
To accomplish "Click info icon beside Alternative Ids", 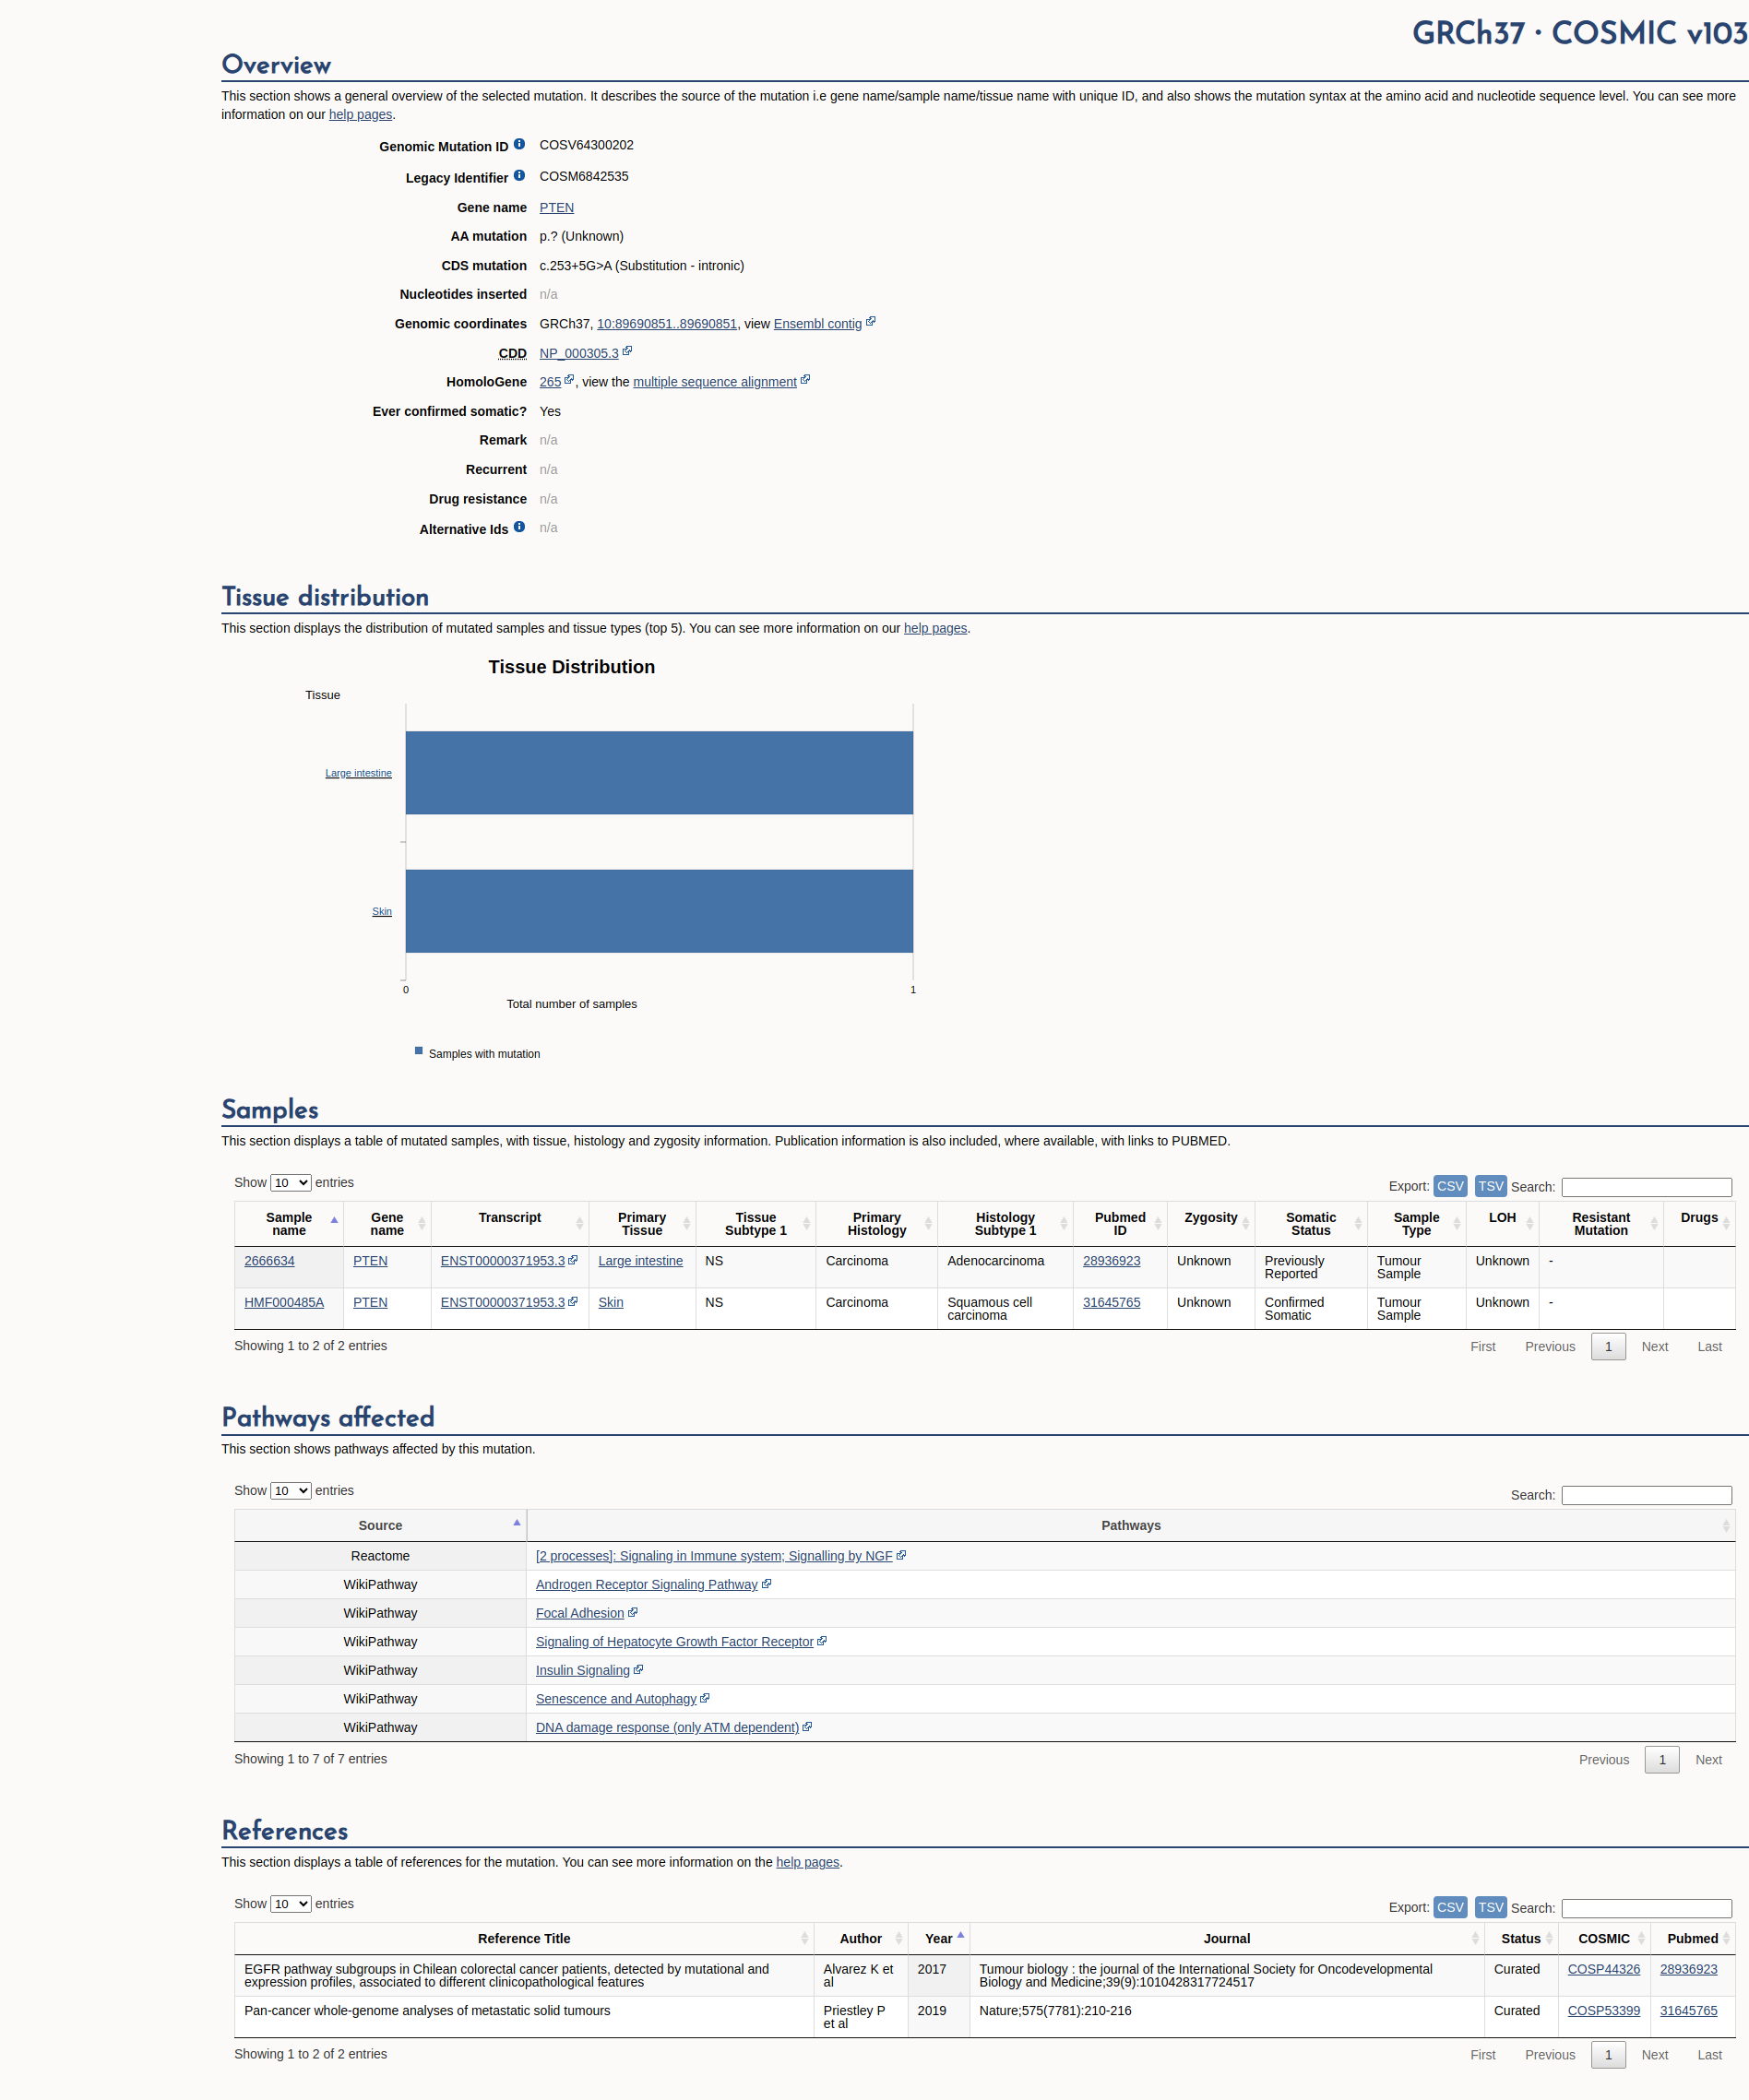I will tap(519, 527).
